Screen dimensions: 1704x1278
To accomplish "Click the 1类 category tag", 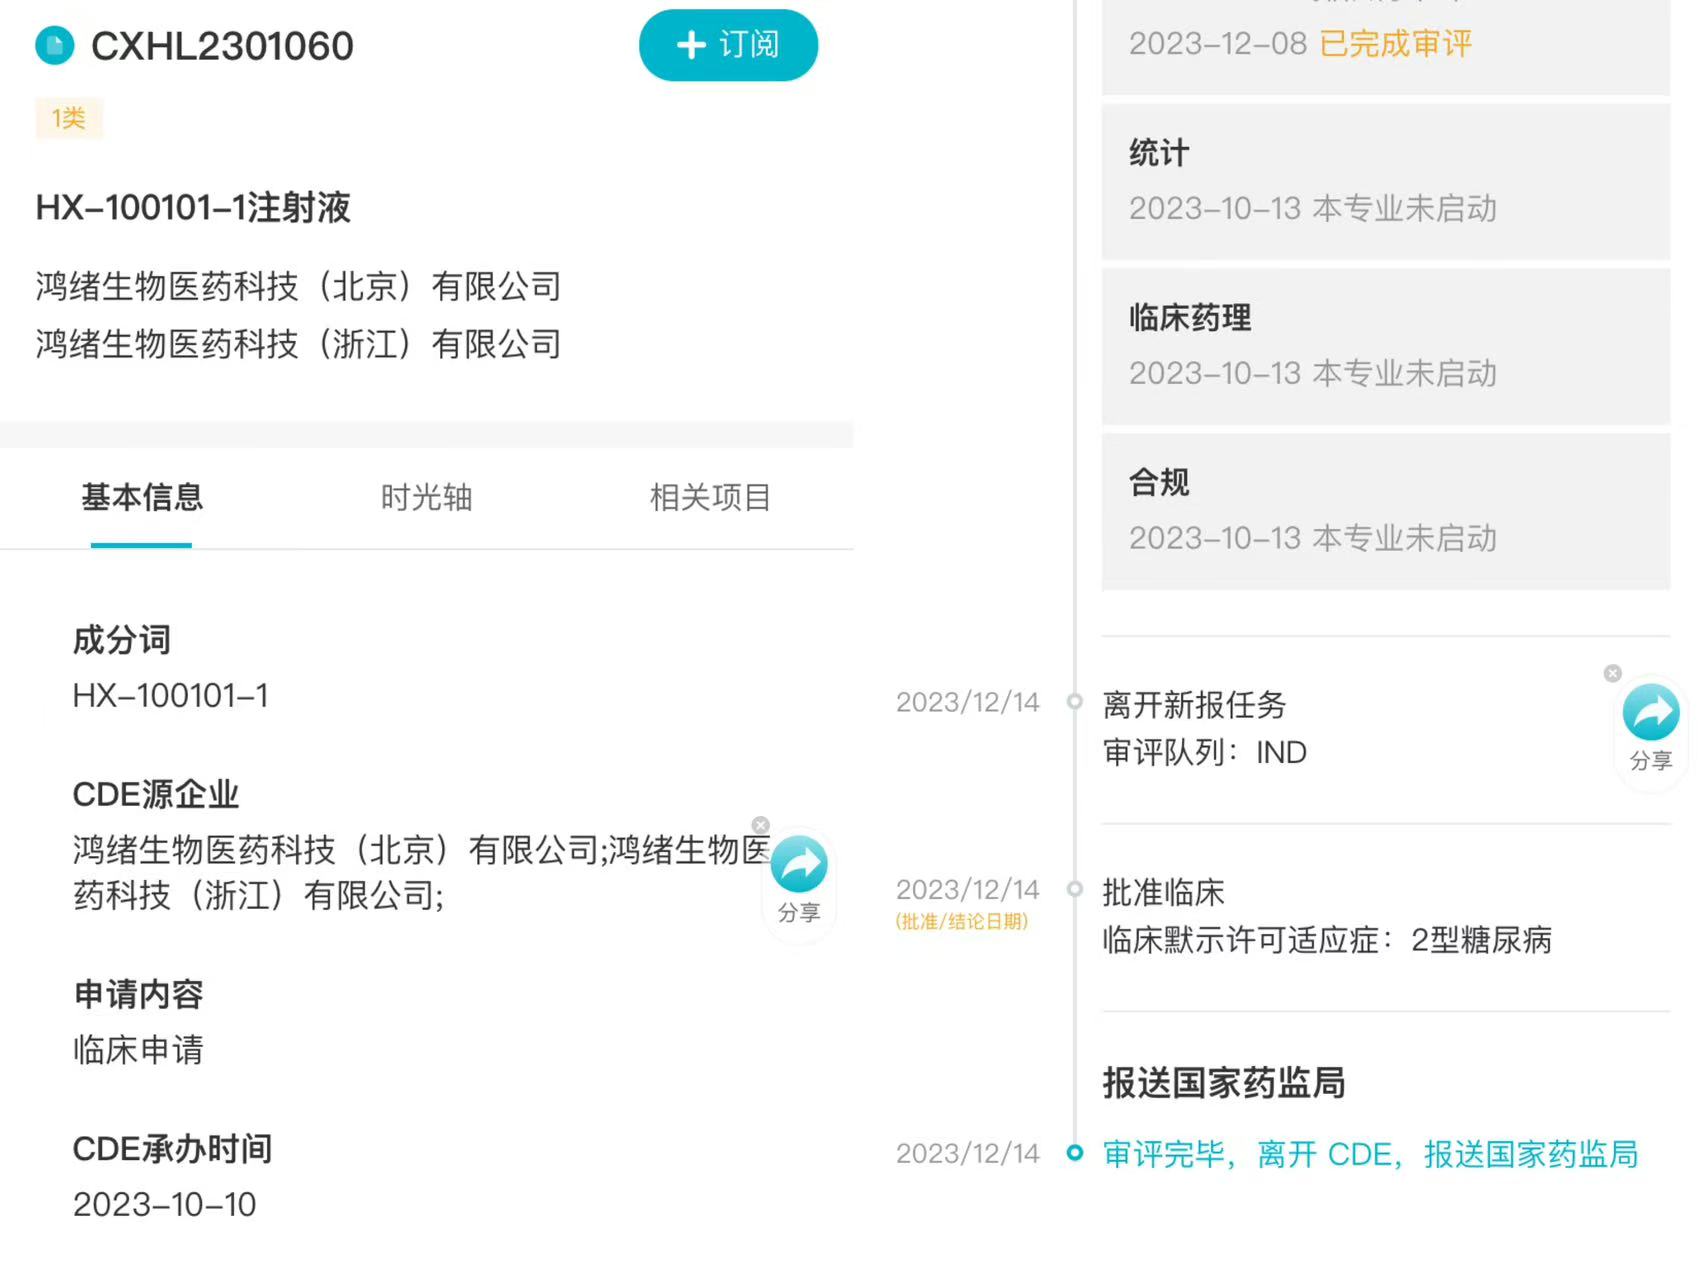I will [69, 118].
